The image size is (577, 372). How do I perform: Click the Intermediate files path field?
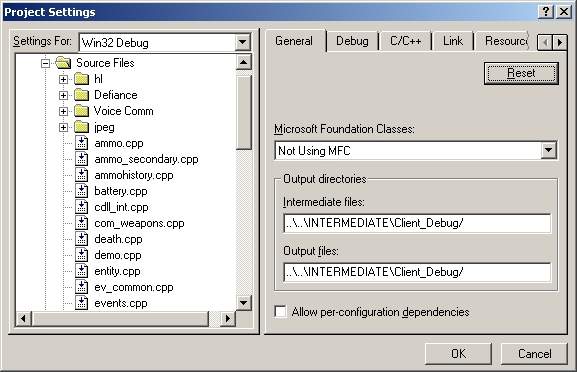point(417,223)
